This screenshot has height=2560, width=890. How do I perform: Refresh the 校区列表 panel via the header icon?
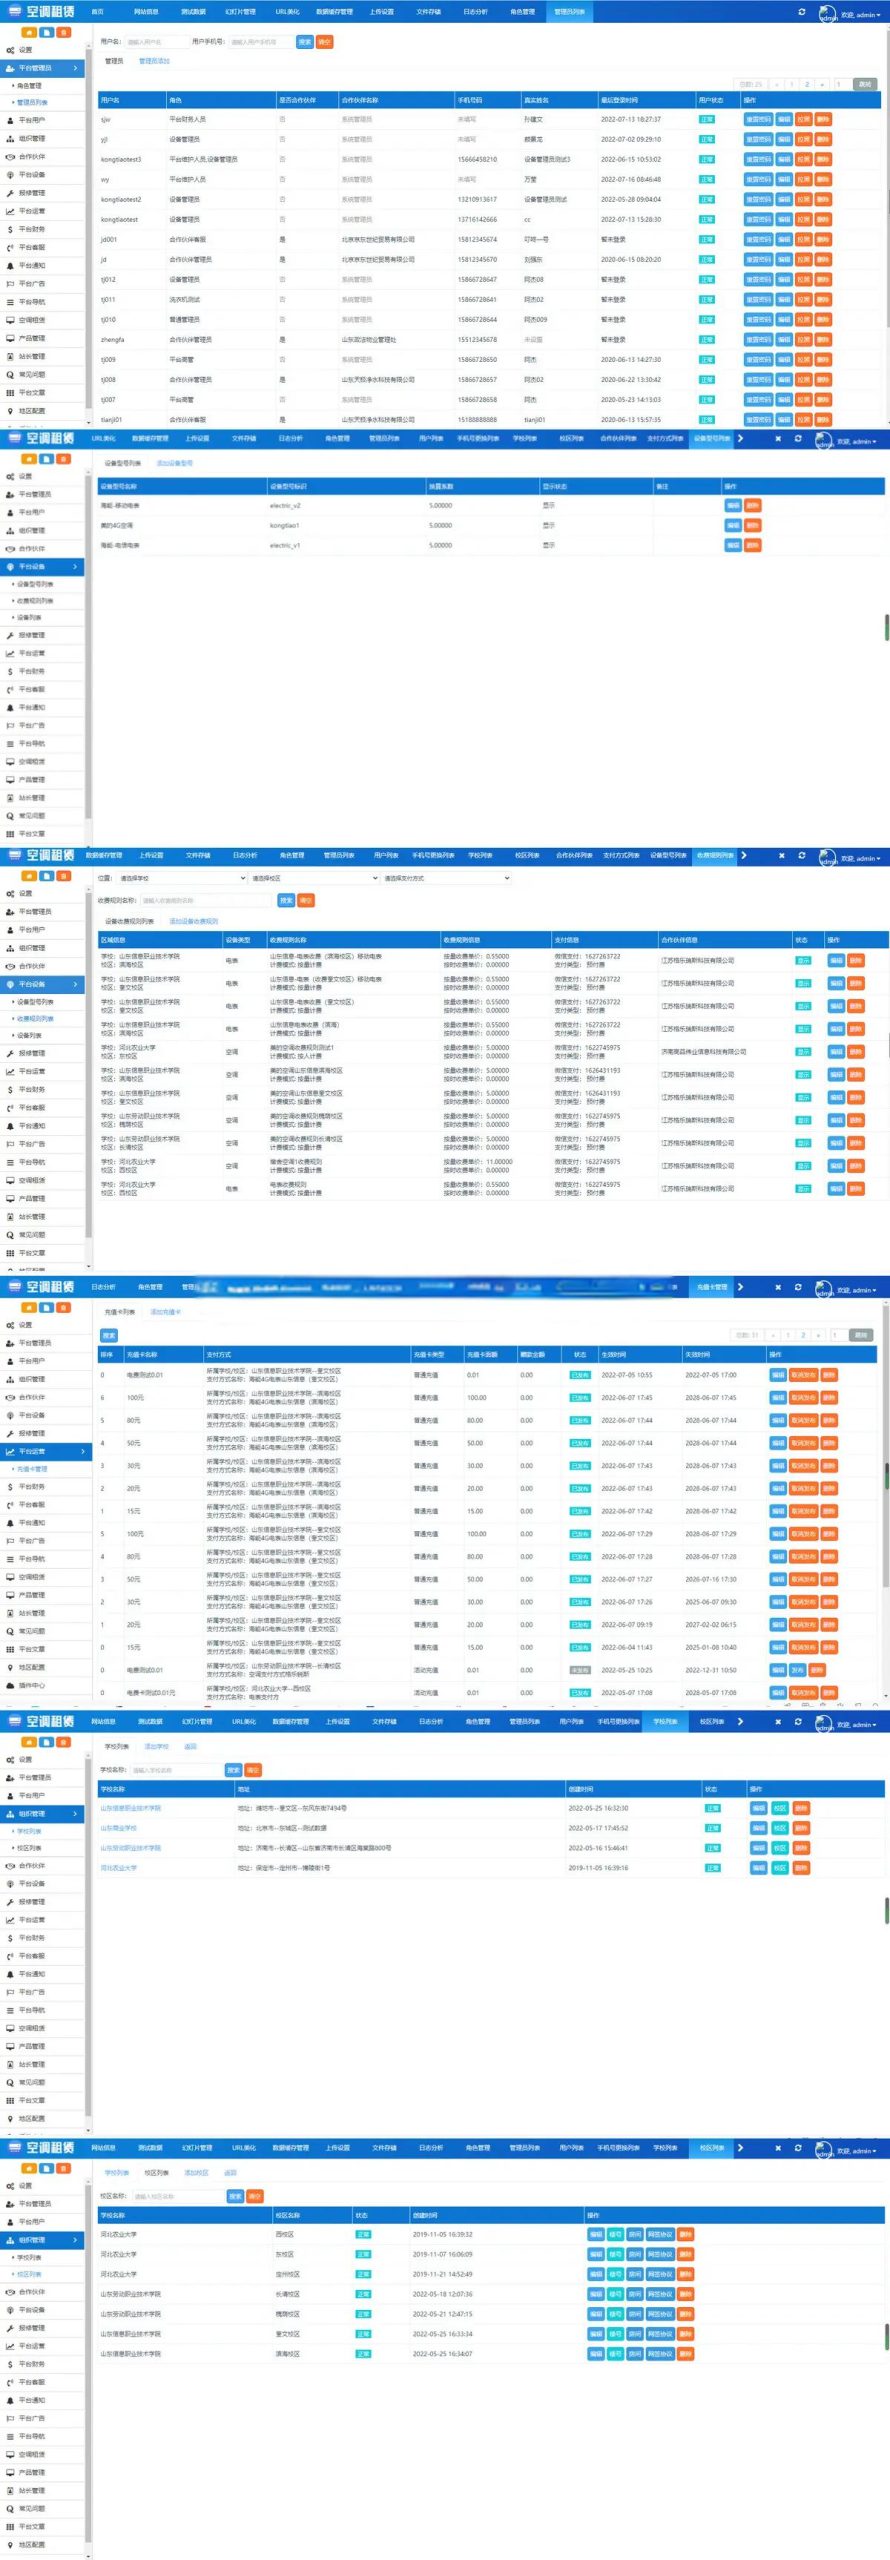(798, 2148)
